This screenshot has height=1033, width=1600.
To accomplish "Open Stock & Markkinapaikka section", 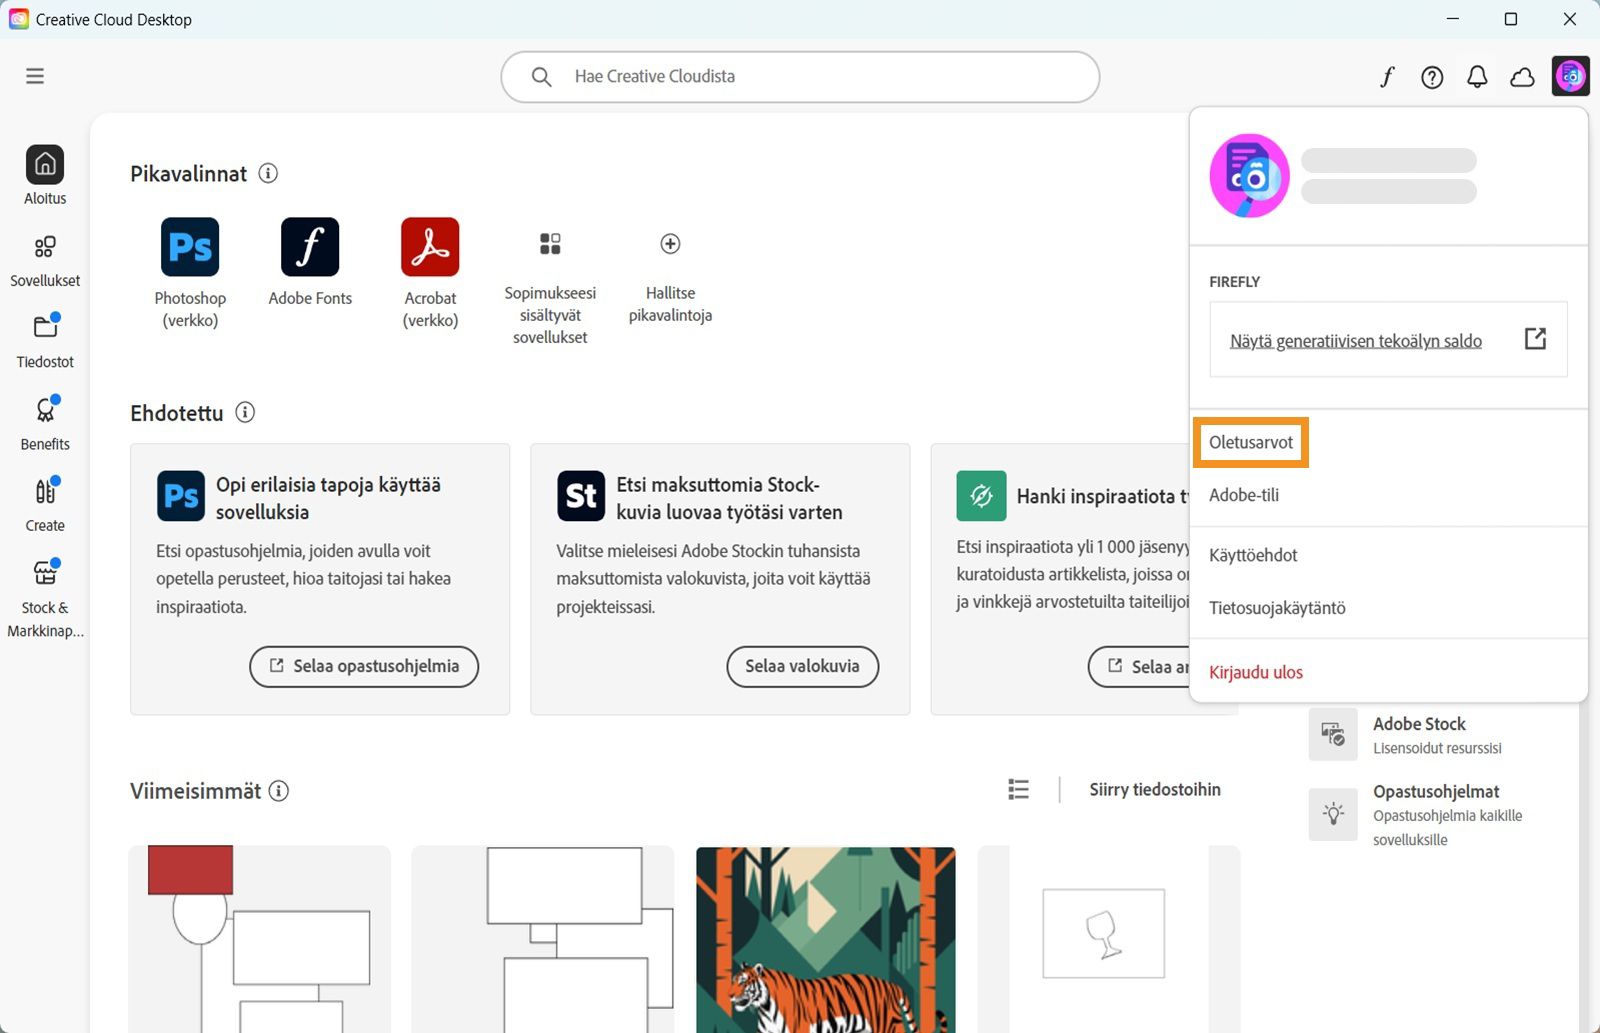I will tap(45, 598).
